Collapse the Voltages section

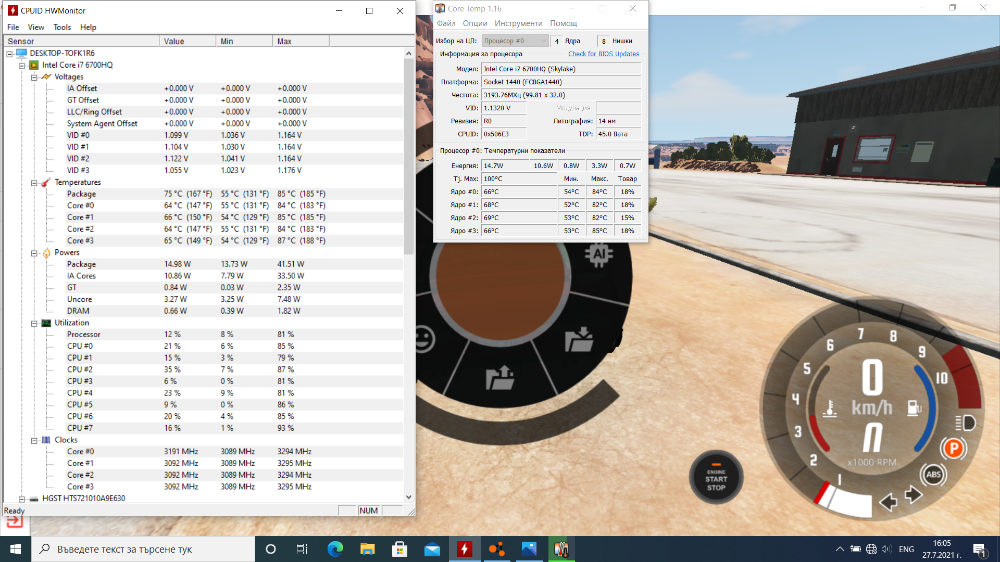click(34, 77)
